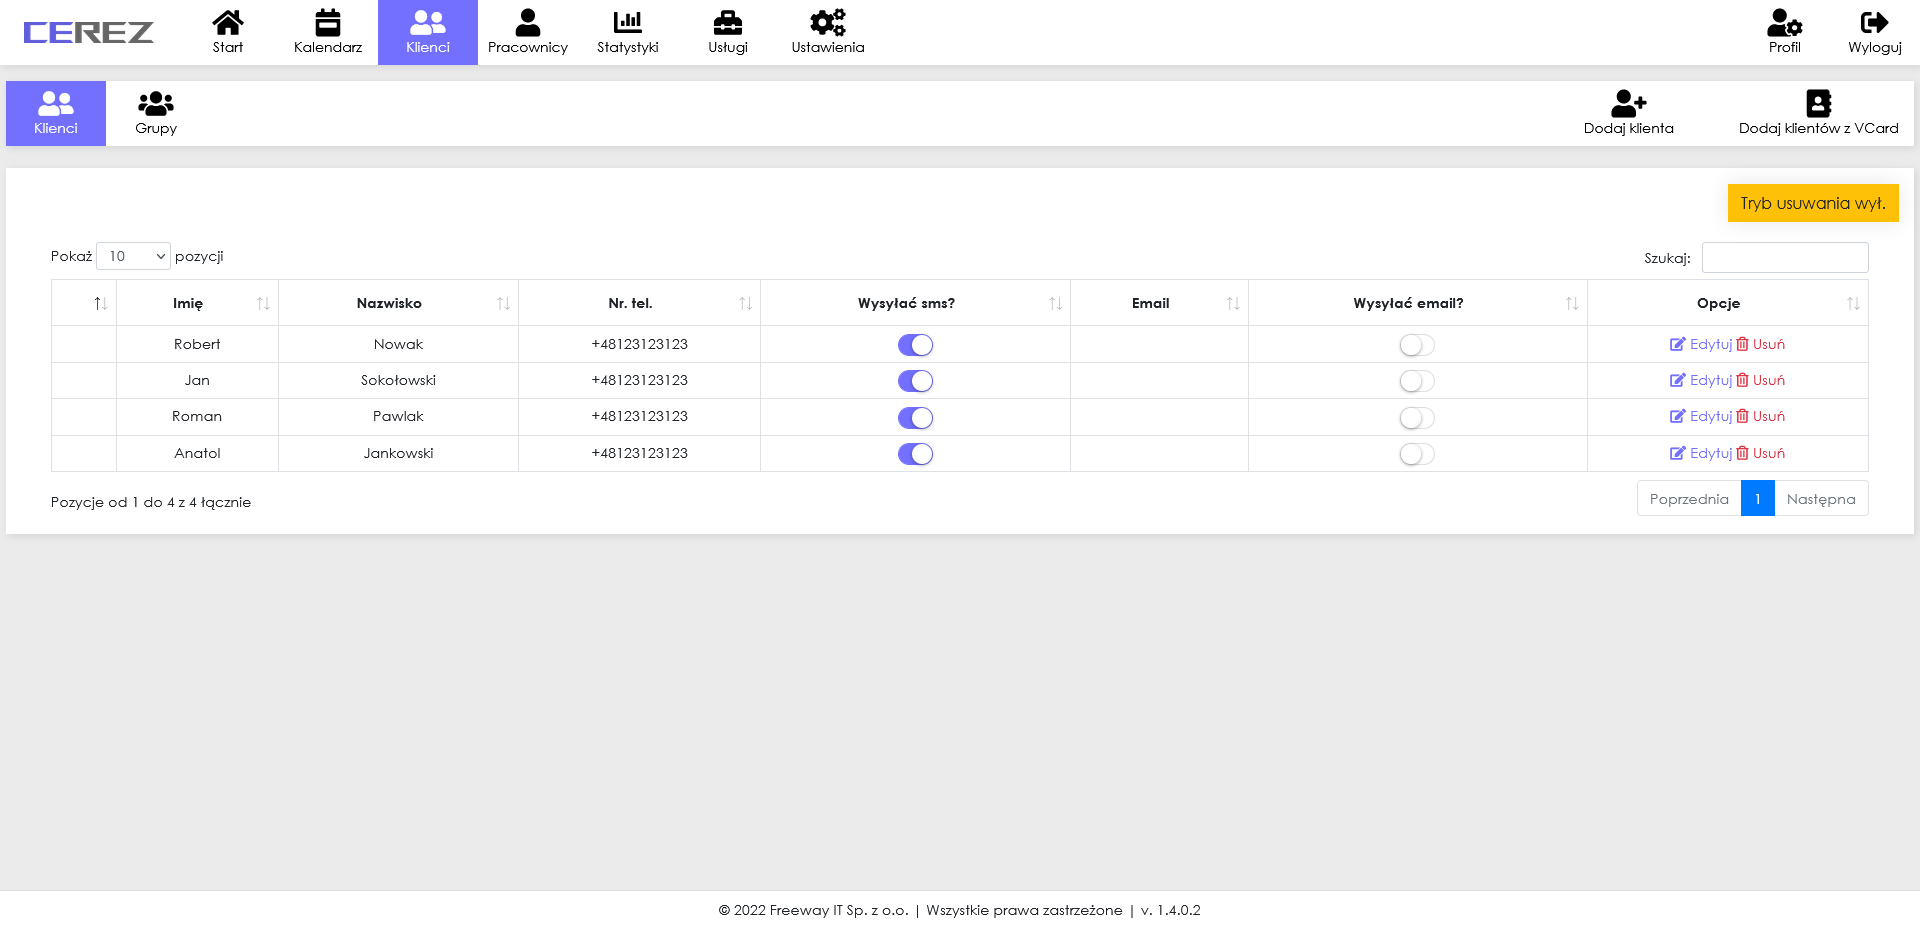Click the Dodaj klienta icon
Image resolution: width=1920 pixels, height=927 pixels.
(1628, 103)
